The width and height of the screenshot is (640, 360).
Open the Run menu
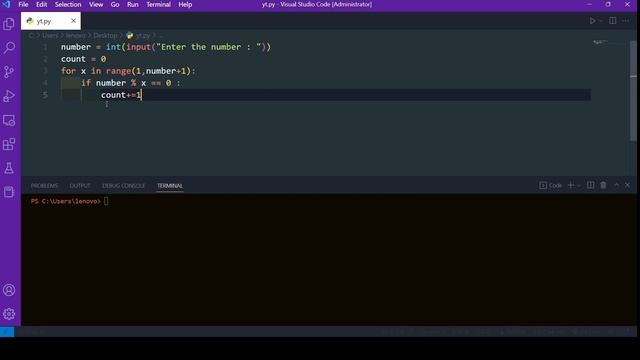point(133,4)
